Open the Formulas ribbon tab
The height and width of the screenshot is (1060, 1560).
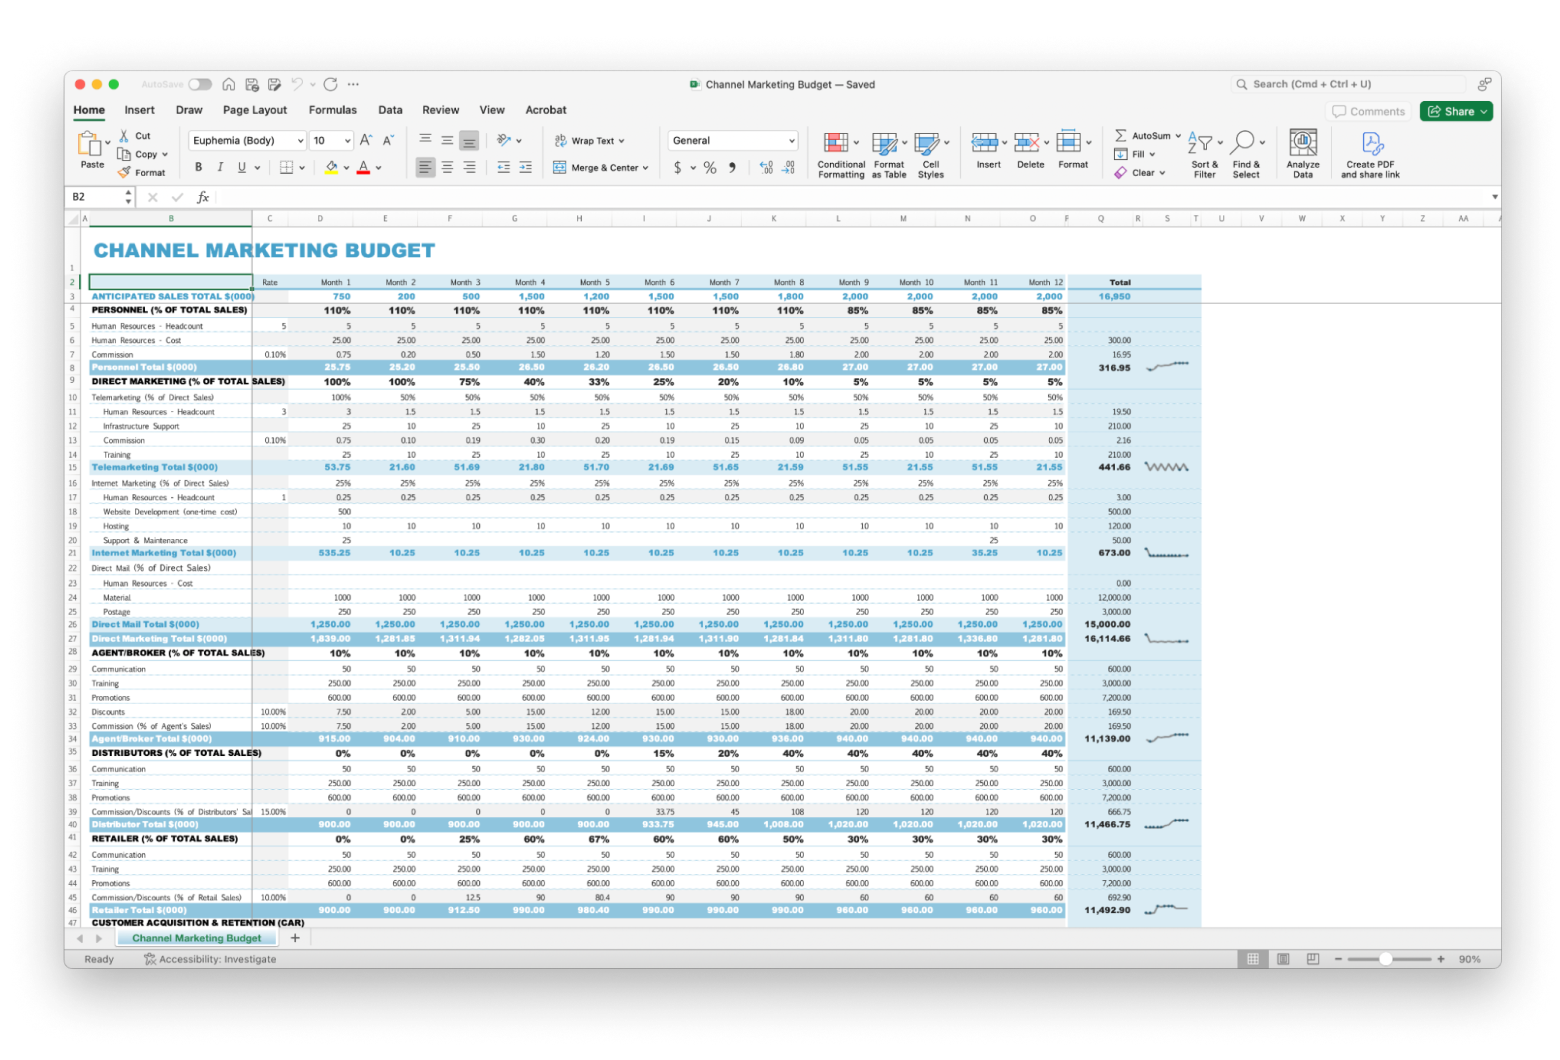tap(333, 110)
